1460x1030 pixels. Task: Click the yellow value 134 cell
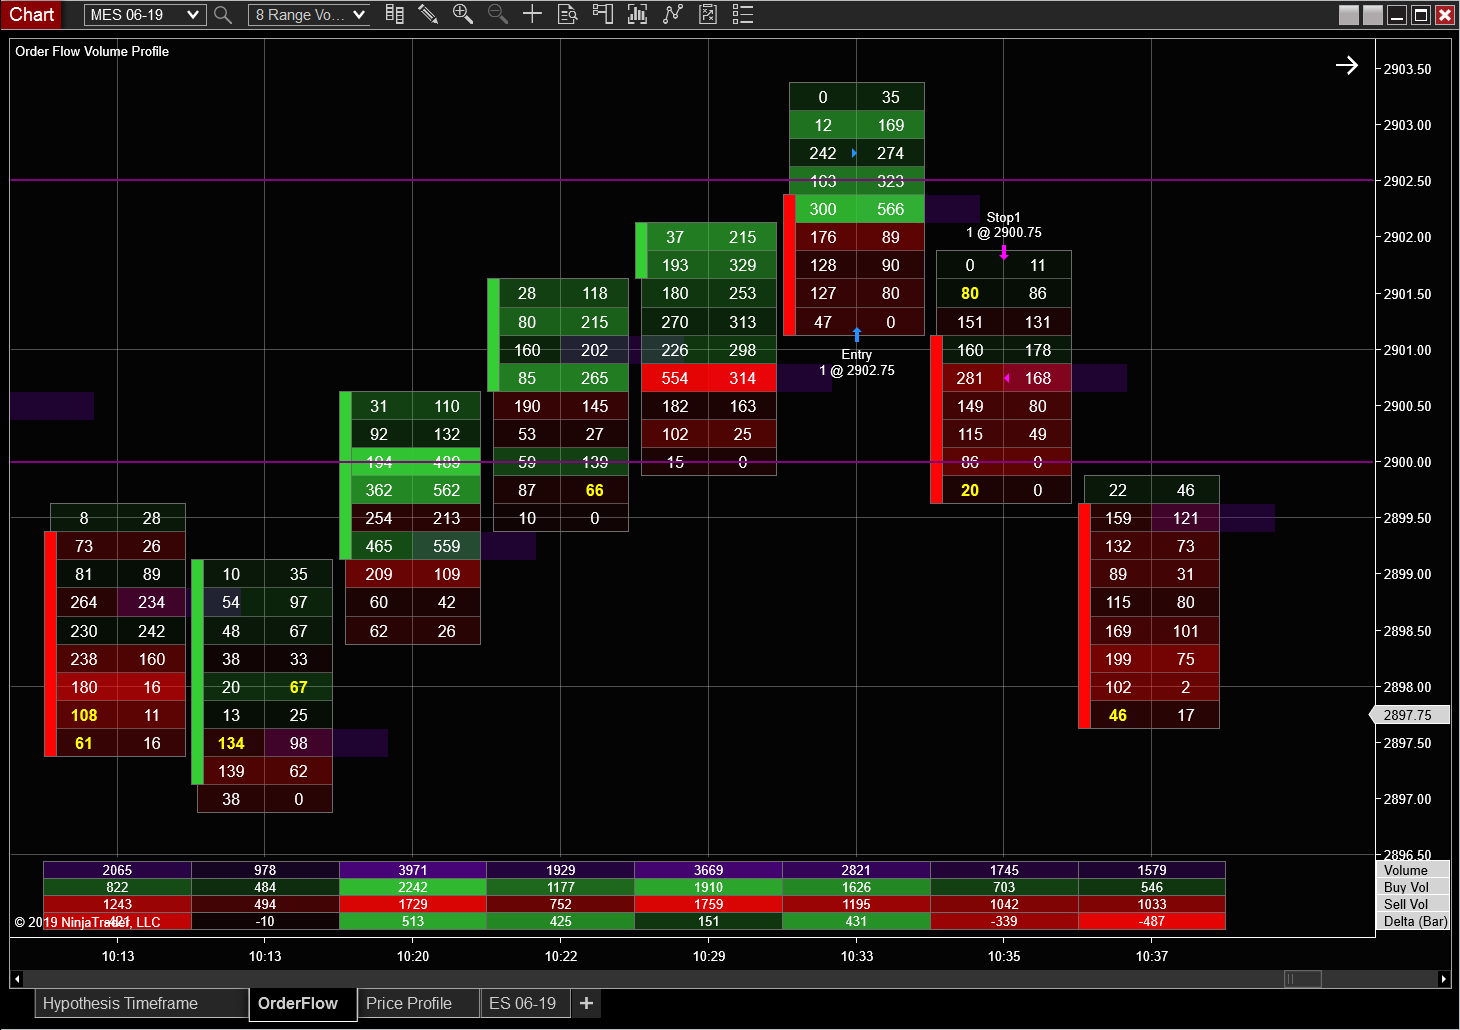coord(231,743)
